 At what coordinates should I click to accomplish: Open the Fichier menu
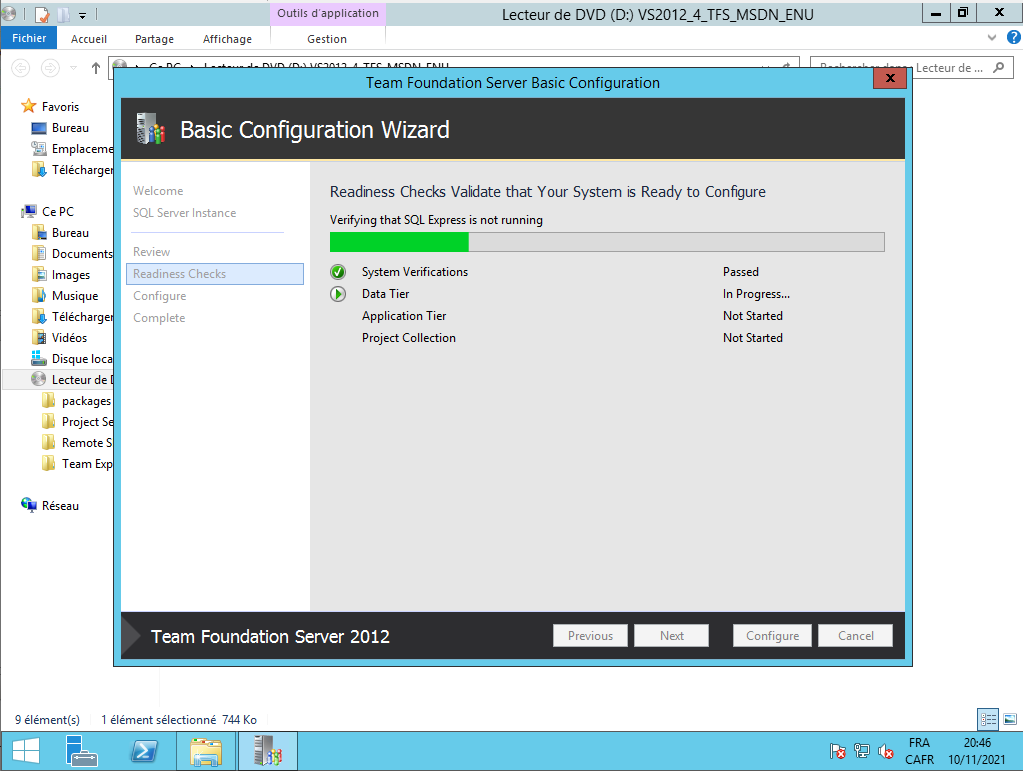(x=29, y=38)
